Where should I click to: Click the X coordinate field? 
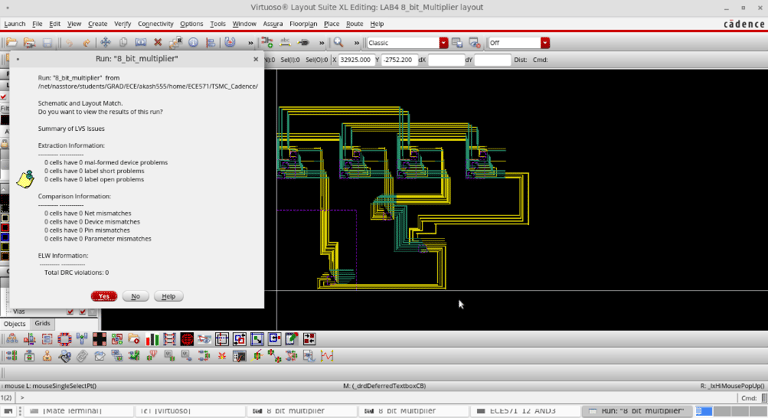356,60
